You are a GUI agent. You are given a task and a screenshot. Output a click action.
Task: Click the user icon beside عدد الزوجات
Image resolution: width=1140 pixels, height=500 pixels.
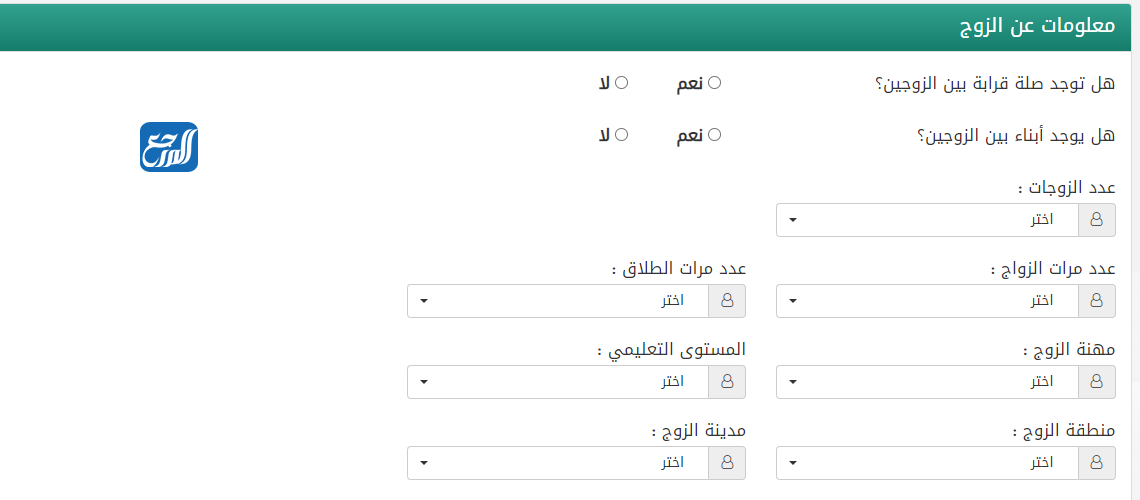click(1097, 220)
